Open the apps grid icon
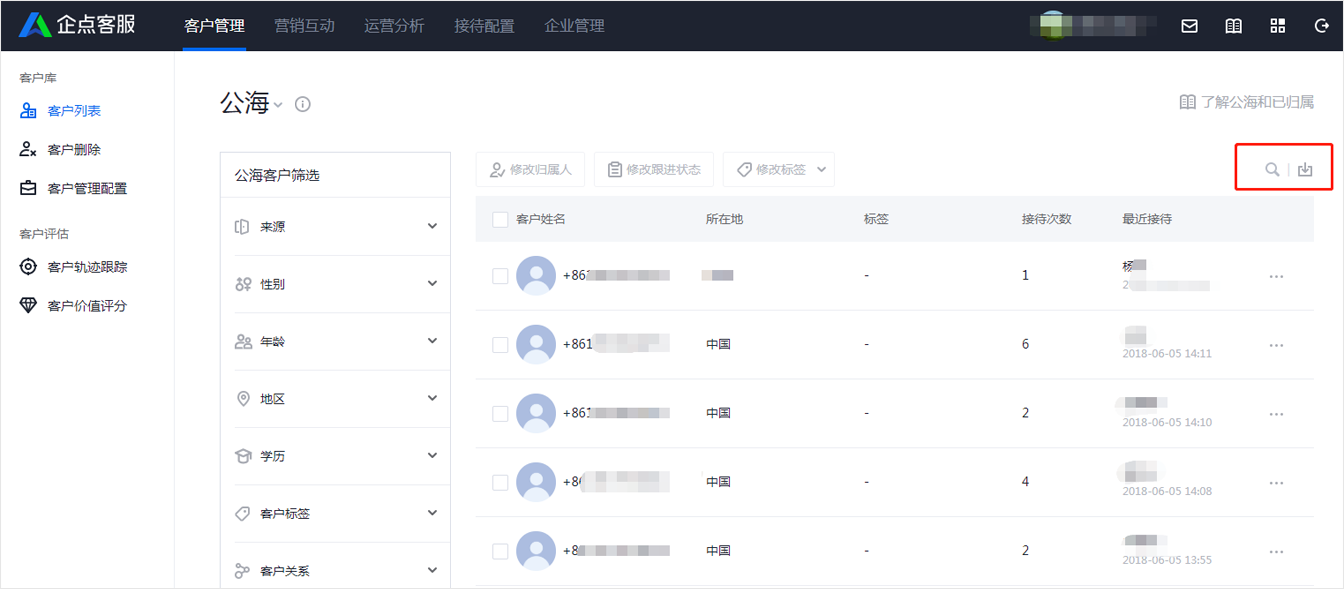The height and width of the screenshot is (589, 1344). (x=1277, y=26)
